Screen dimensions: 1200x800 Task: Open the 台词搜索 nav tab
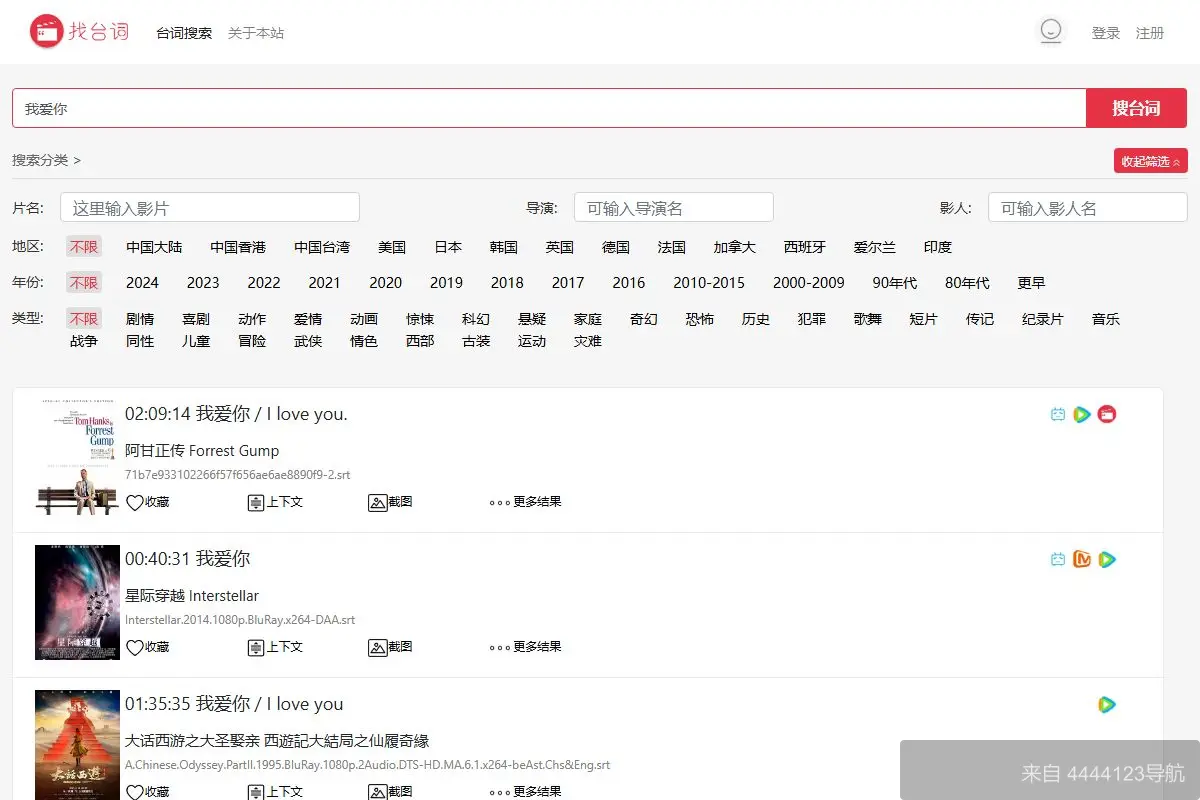184,33
